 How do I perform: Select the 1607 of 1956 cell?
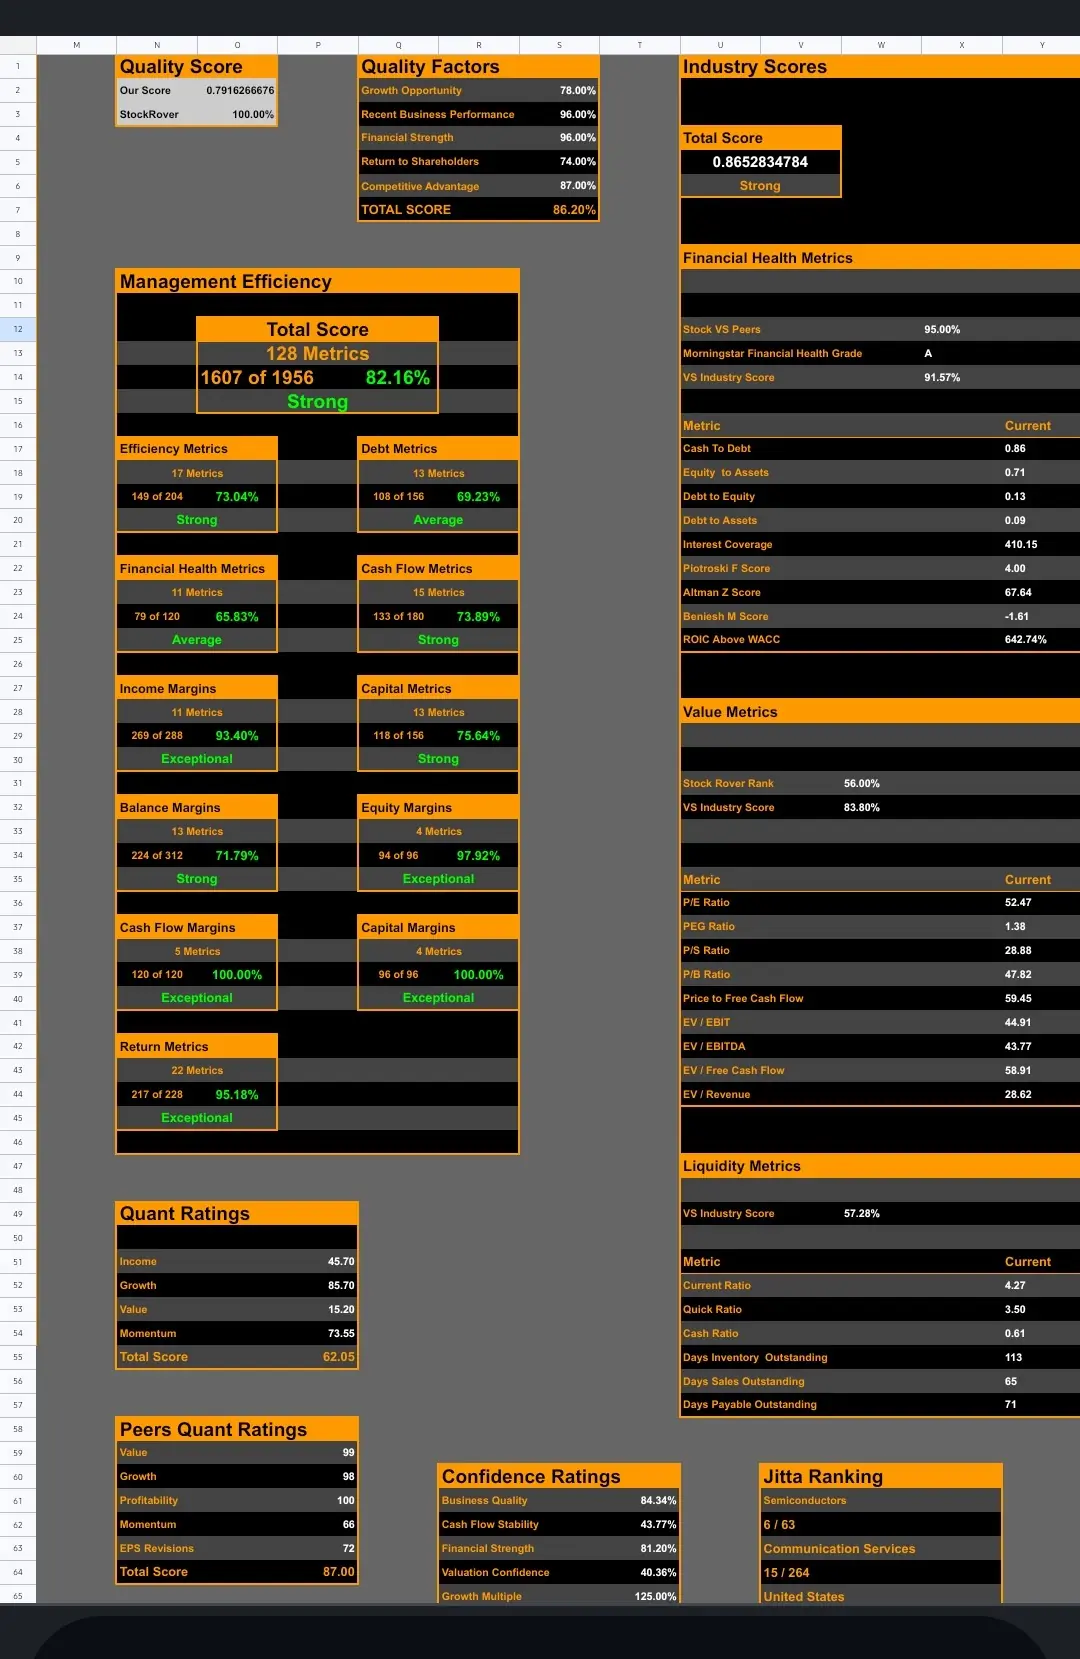point(257,378)
